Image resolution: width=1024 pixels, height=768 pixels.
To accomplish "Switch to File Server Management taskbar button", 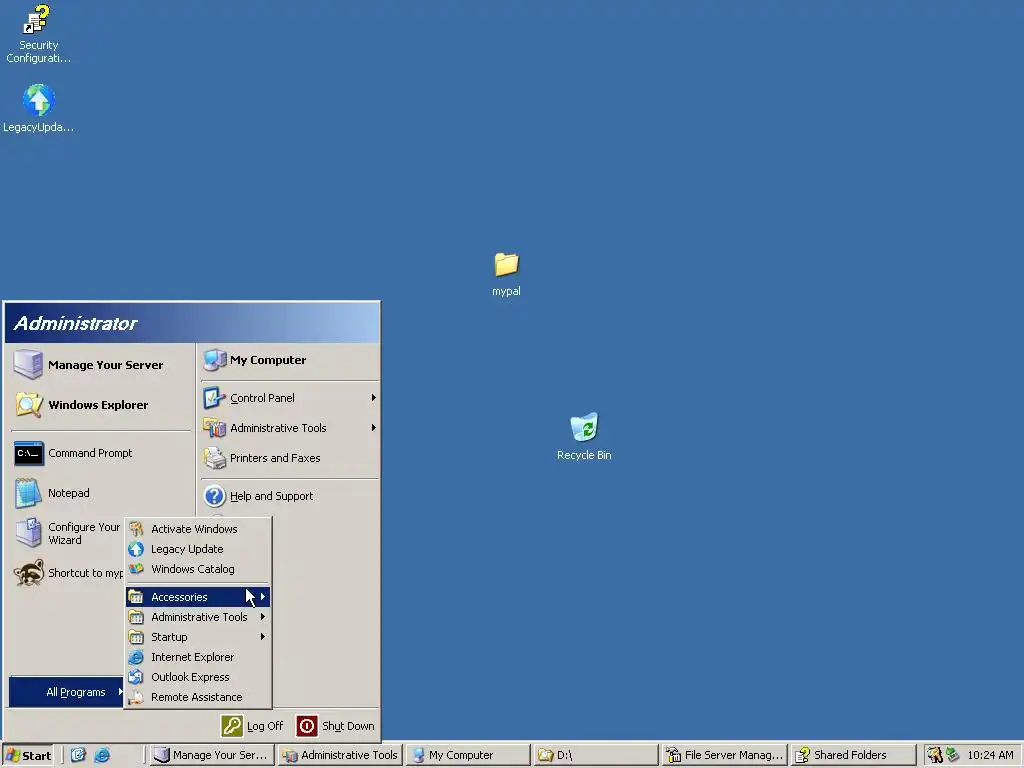I will (x=724, y=755).
